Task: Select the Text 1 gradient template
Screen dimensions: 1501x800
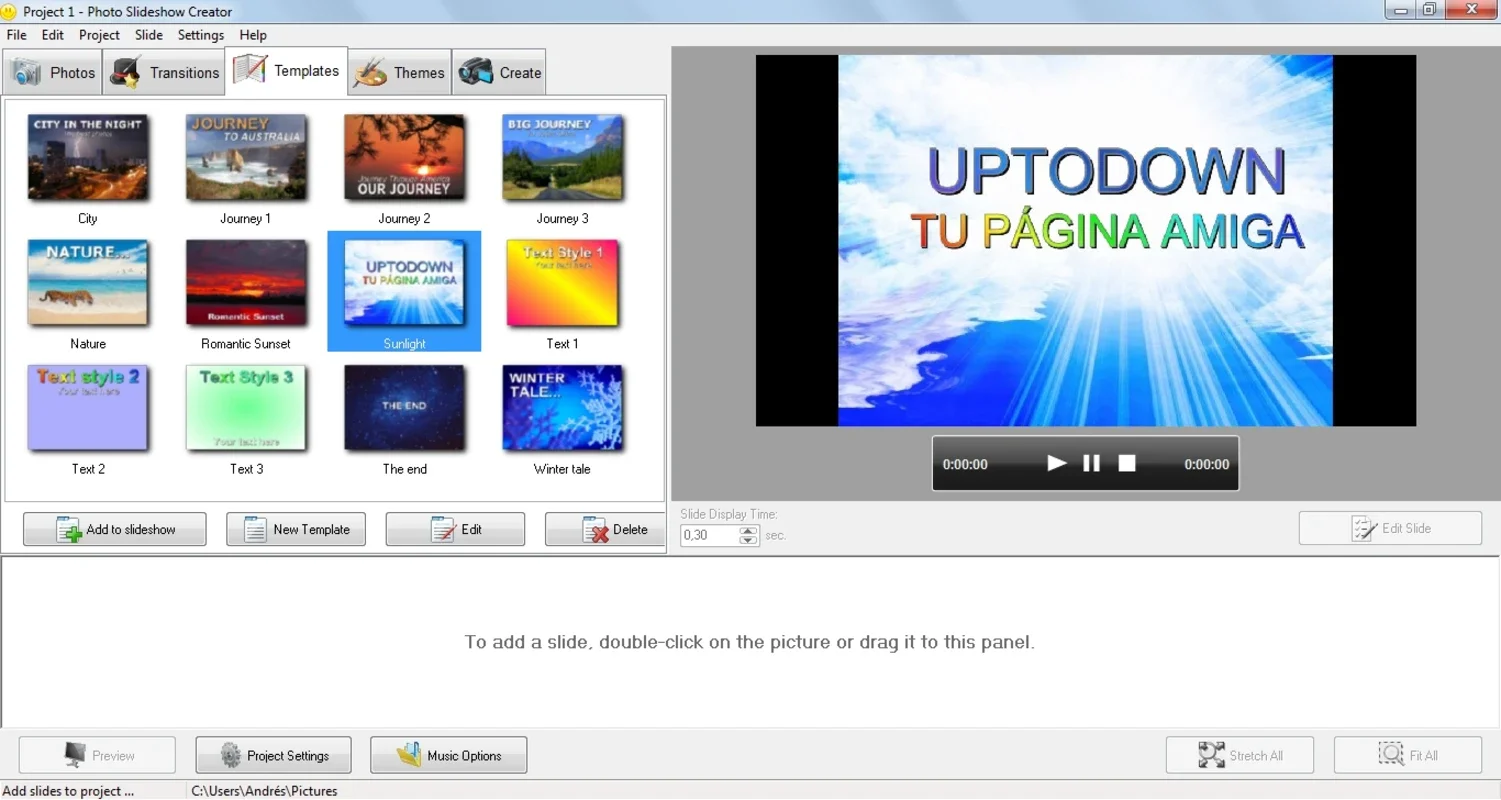Action: (562, 282)
